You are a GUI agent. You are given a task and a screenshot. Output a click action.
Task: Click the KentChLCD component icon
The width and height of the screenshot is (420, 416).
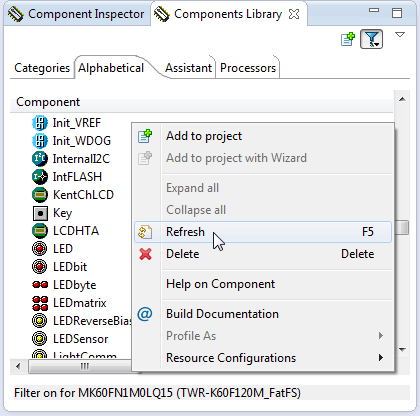click(x=40, y=195)
